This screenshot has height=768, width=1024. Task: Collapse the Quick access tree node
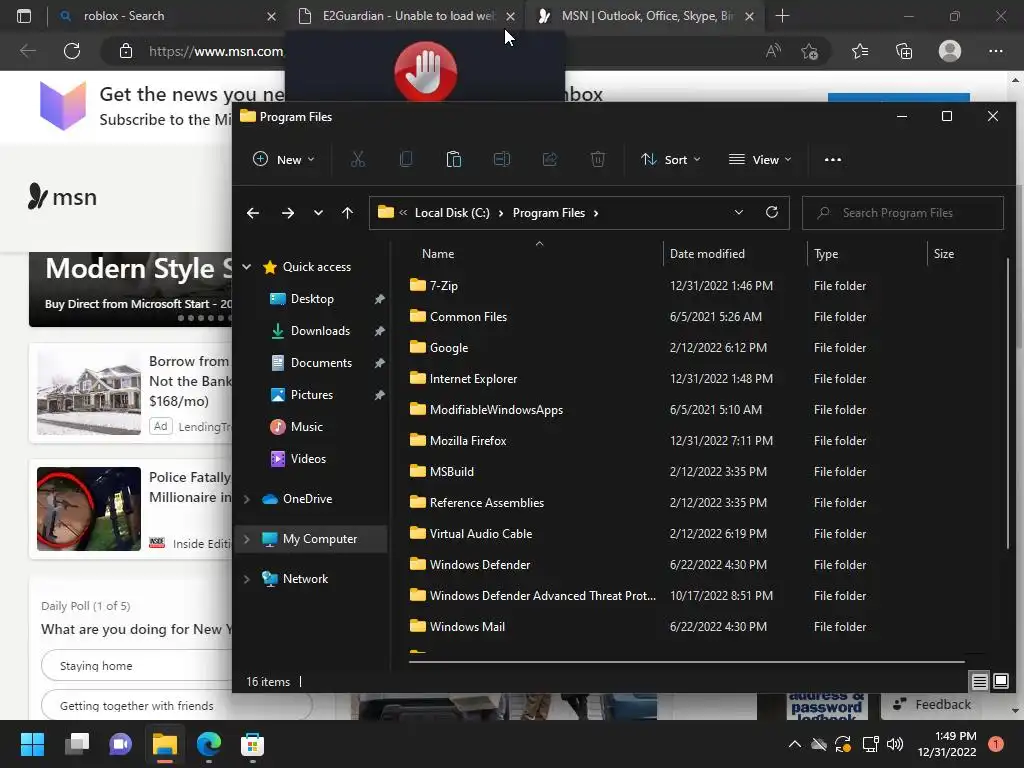[x=247, y=266]
